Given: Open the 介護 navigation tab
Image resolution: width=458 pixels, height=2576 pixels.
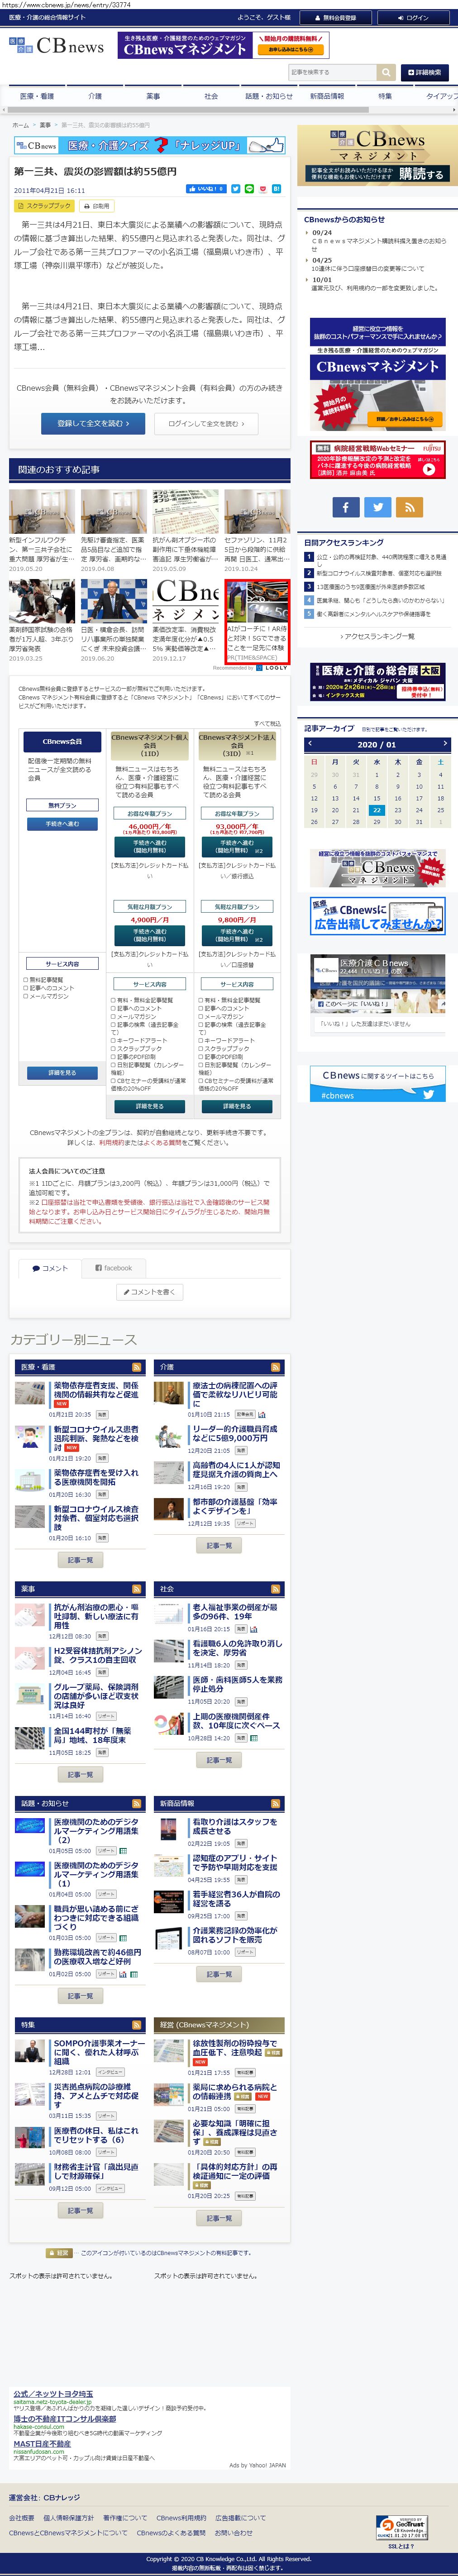Looking at the screenshot, I should 95,96.
